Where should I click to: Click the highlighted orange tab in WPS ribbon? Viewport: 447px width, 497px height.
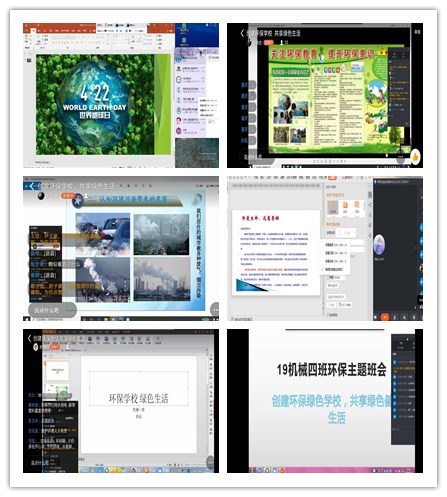tap(332, 178)
